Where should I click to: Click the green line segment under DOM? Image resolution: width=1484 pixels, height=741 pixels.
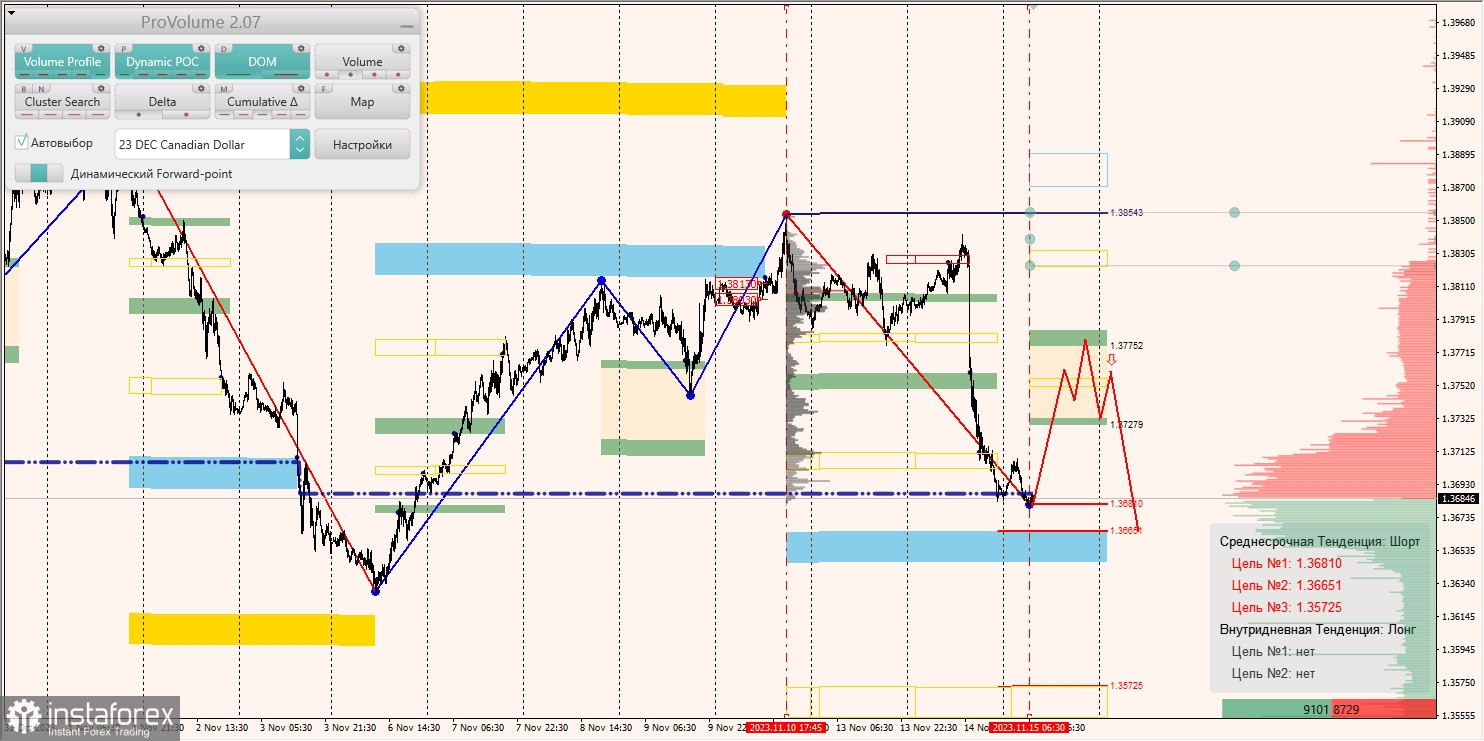tap(239, 75)
